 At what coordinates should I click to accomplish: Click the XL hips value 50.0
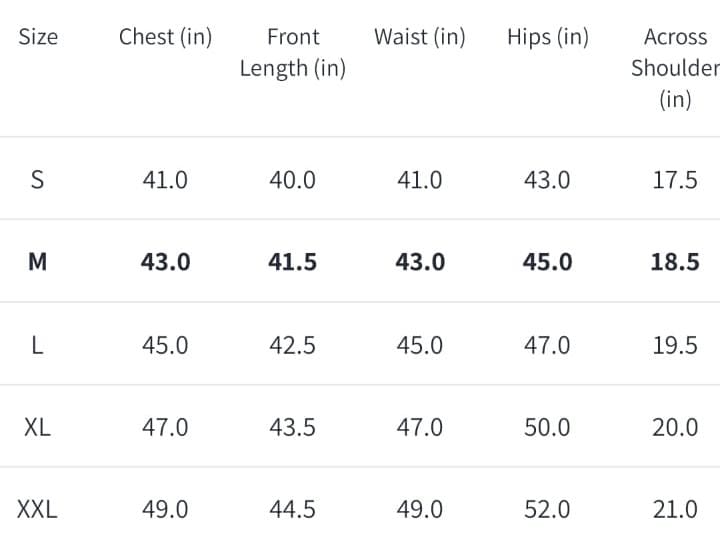547,427
